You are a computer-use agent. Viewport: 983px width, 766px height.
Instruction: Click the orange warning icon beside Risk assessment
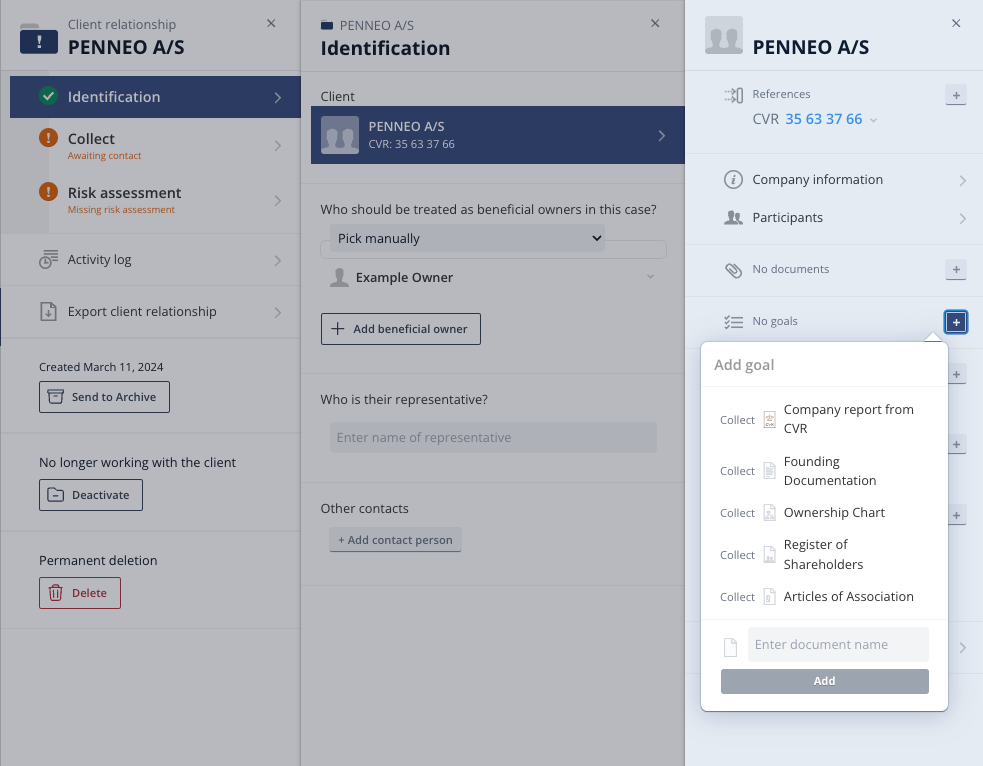48,191
